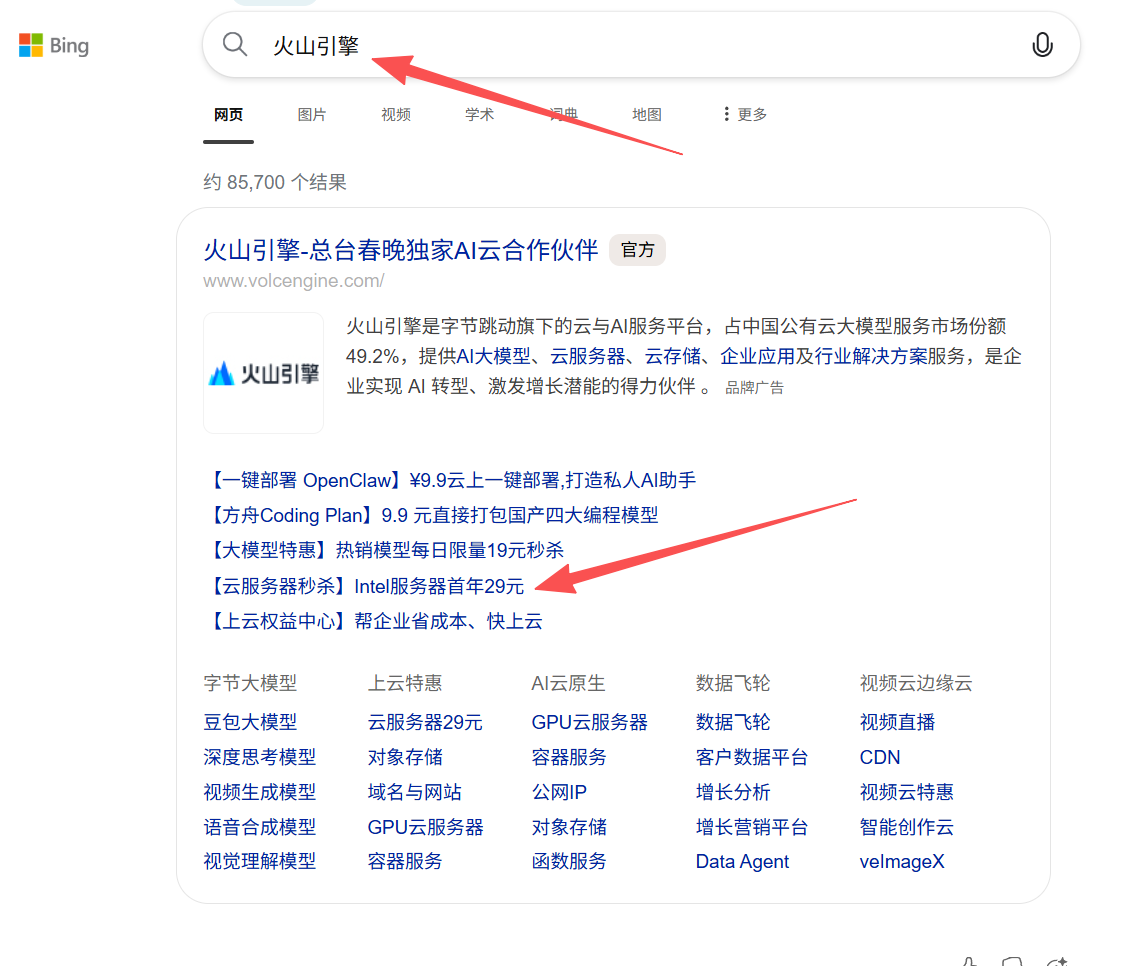Open the 火山引擎 official site result

[398, 250]
